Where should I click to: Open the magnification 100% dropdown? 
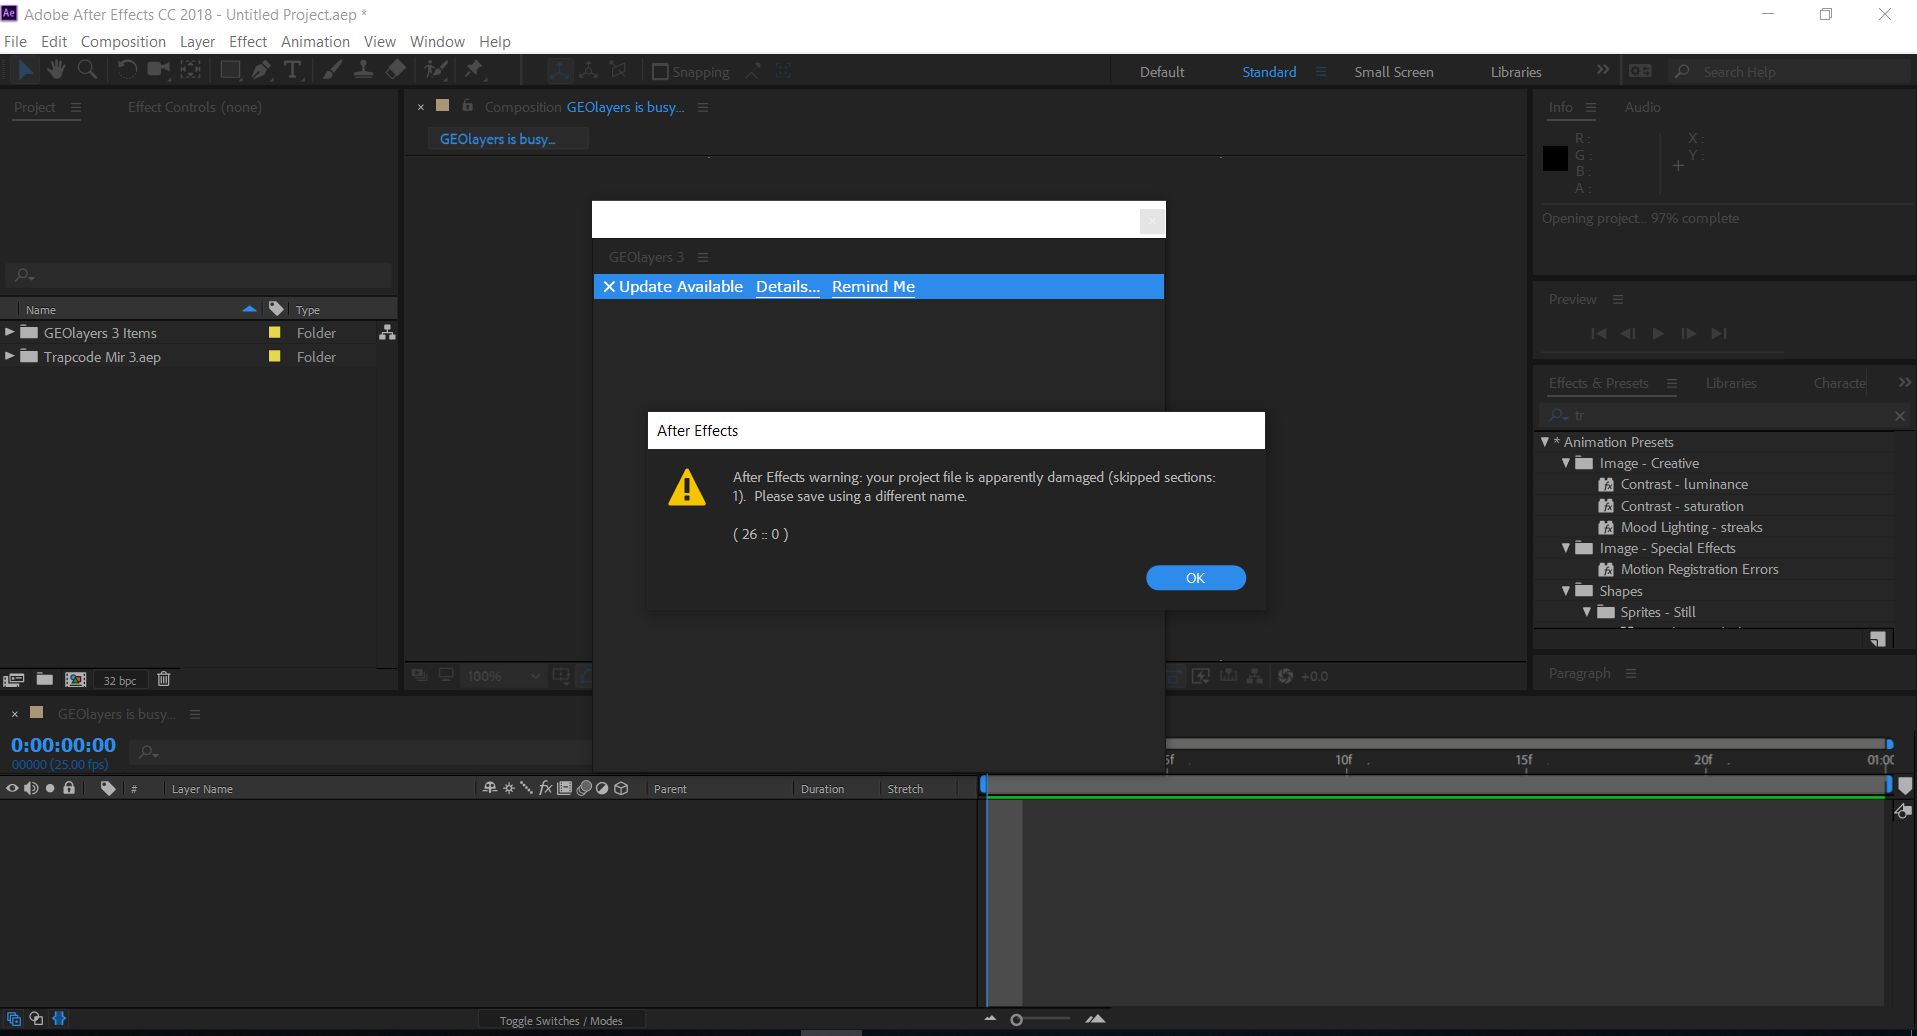point(505,676)
